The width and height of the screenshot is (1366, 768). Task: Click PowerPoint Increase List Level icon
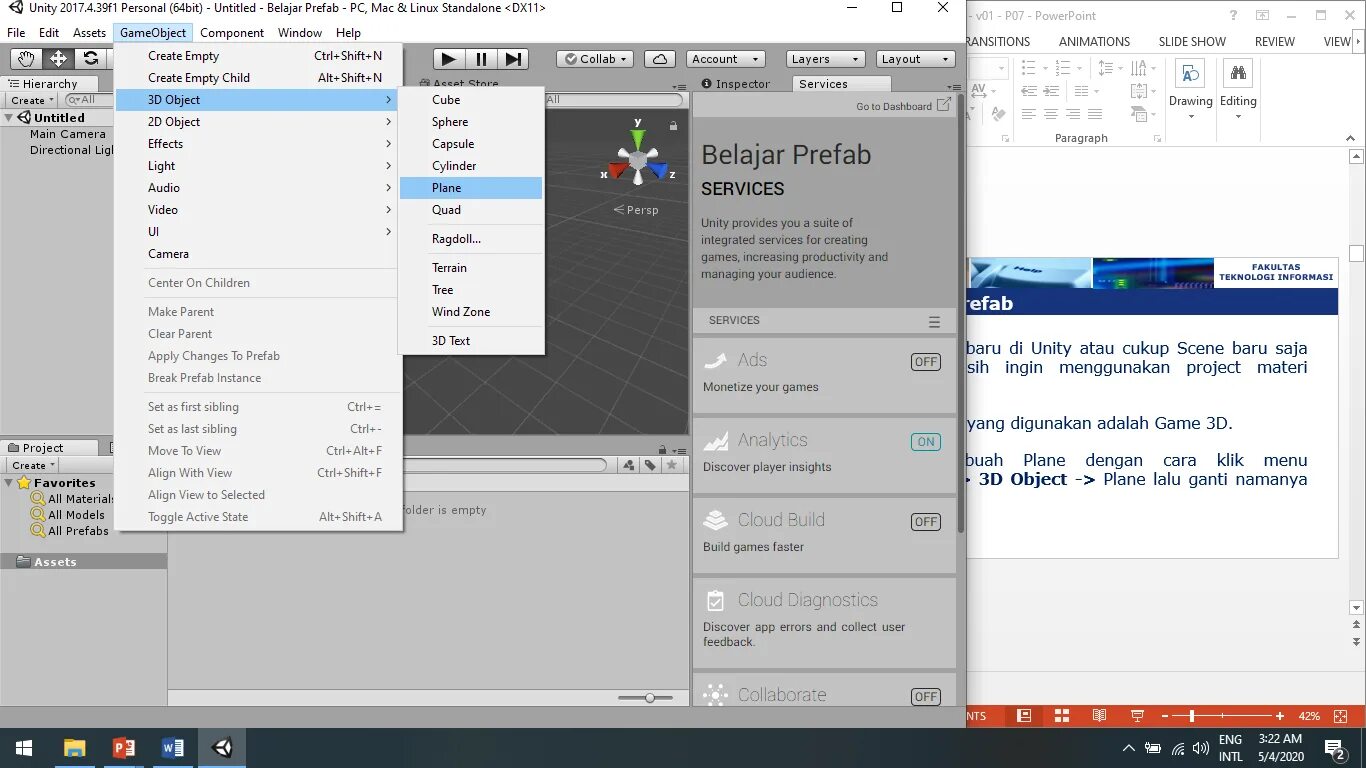(x=1050, y=91)
